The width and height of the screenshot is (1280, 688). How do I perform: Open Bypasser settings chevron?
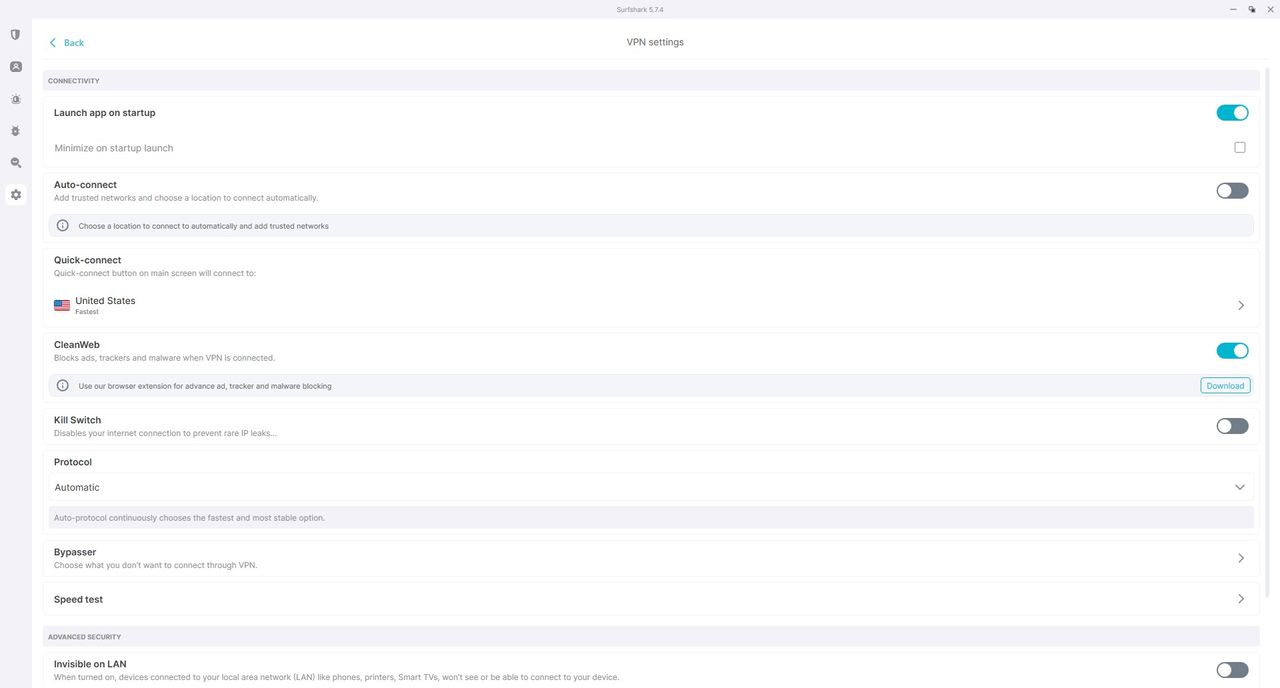(x=1241, y=558)
